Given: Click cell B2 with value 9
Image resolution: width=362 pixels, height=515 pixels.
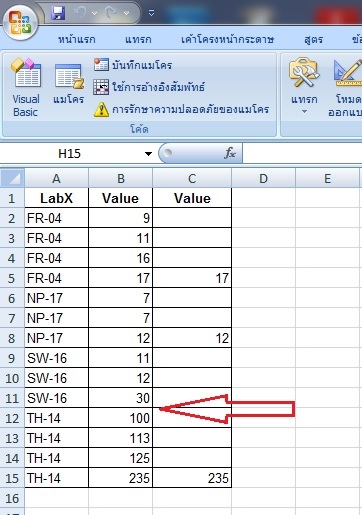Looking at the screenshot, I should pyautogui.click(x=120, y=218).
